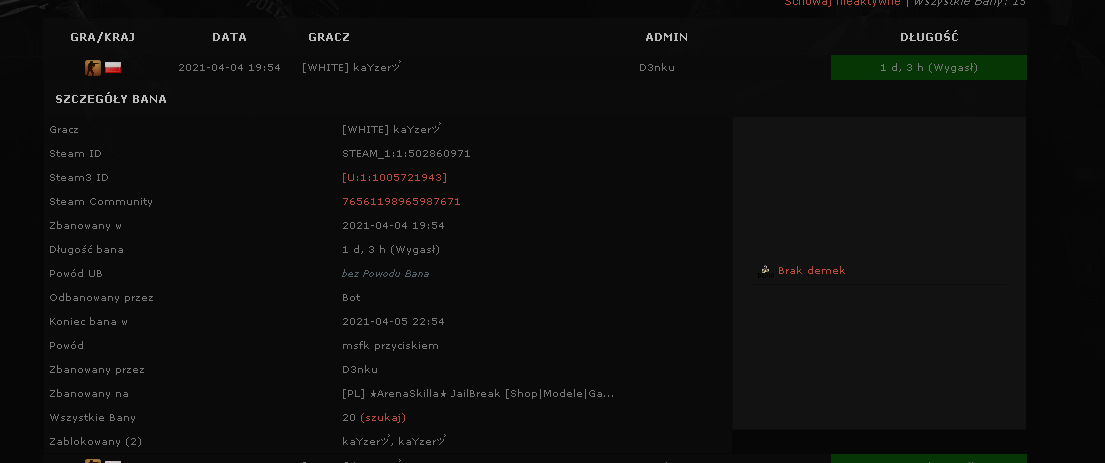Image resolution: width=1105 pixels, height=463 pixels.
Task: Click the Counter-Strike game icon in ban row
Action: [x=92, y=68]
